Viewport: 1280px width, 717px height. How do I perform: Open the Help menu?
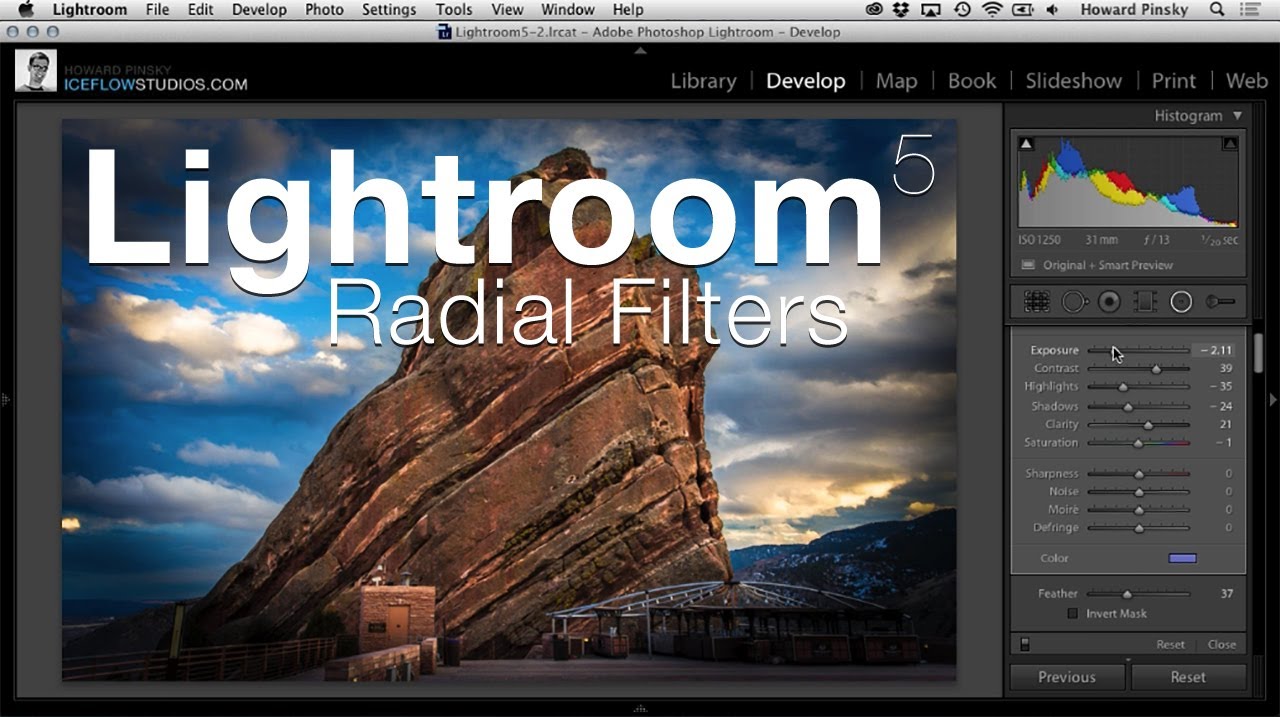pyautogui.click(x=628, y=10)
